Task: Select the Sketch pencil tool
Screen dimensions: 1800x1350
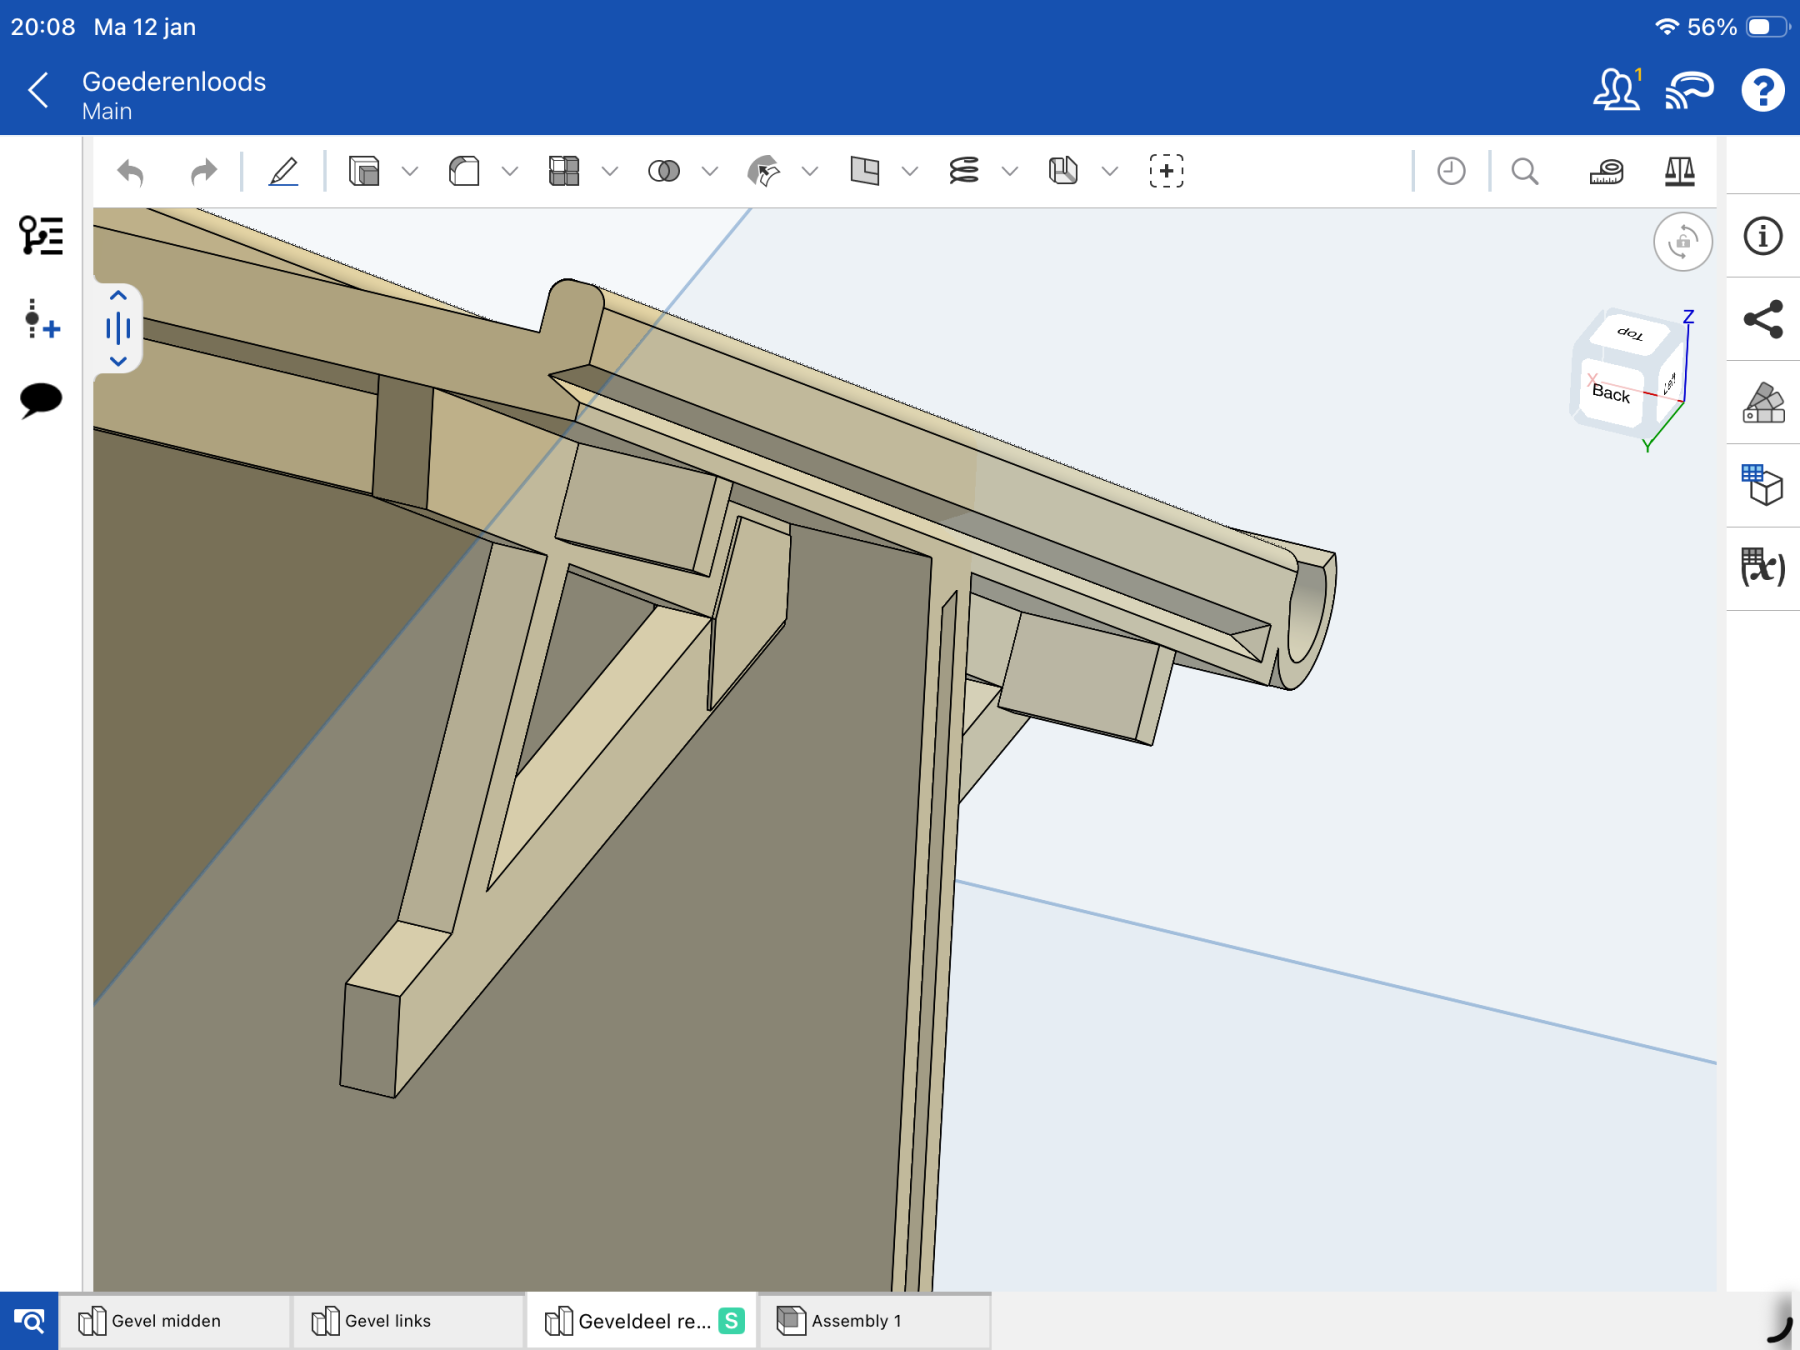Action: [x=284, y=172]
